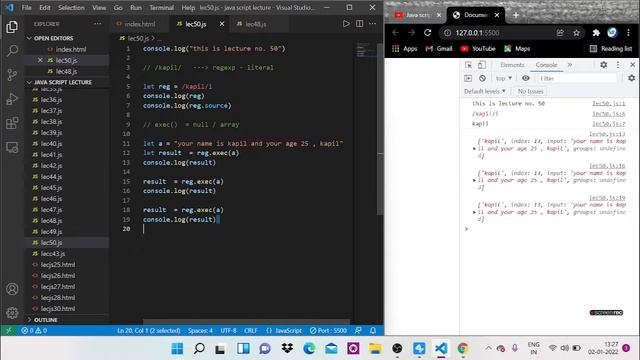The height and width of the screenshot is (360, 640).
Task: Open Chrome profile avatar
Action: tap(612, 33)
